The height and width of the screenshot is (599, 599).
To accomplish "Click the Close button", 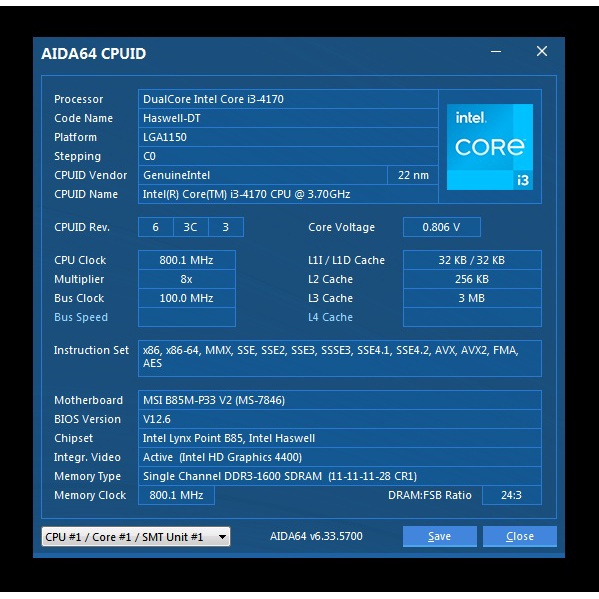I will [x=520, y=536].
